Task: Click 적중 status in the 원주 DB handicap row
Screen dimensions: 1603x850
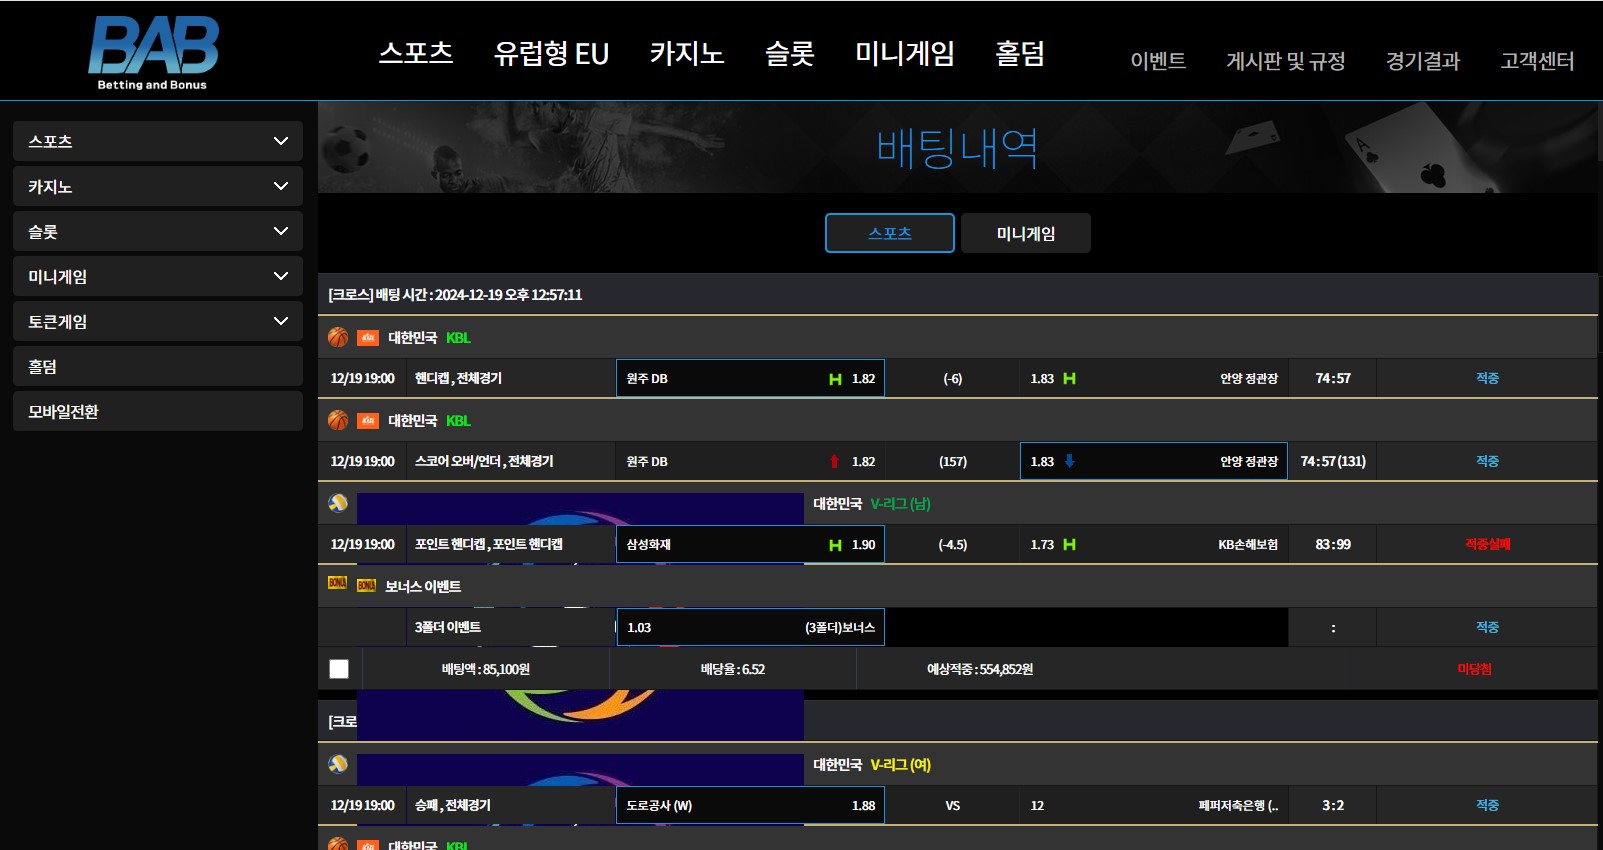Action: click(x=1487, y=378)
